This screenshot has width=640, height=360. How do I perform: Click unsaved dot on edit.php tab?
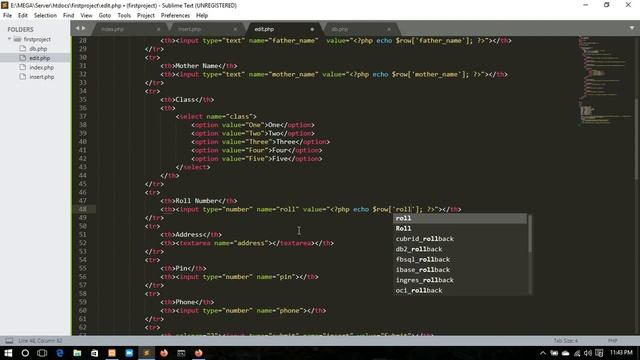(x=312, y=29)
